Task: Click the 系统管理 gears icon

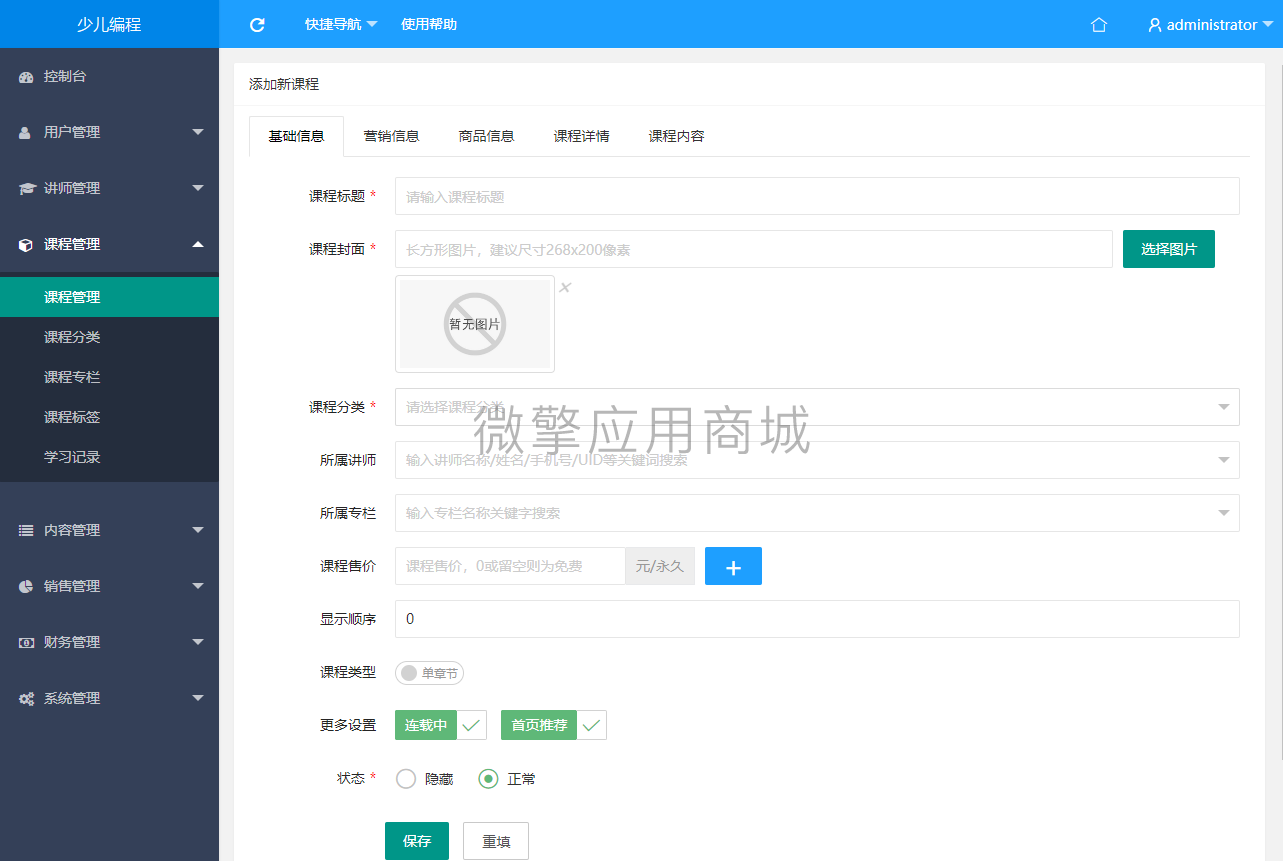Action: click(x=27, y=698)
